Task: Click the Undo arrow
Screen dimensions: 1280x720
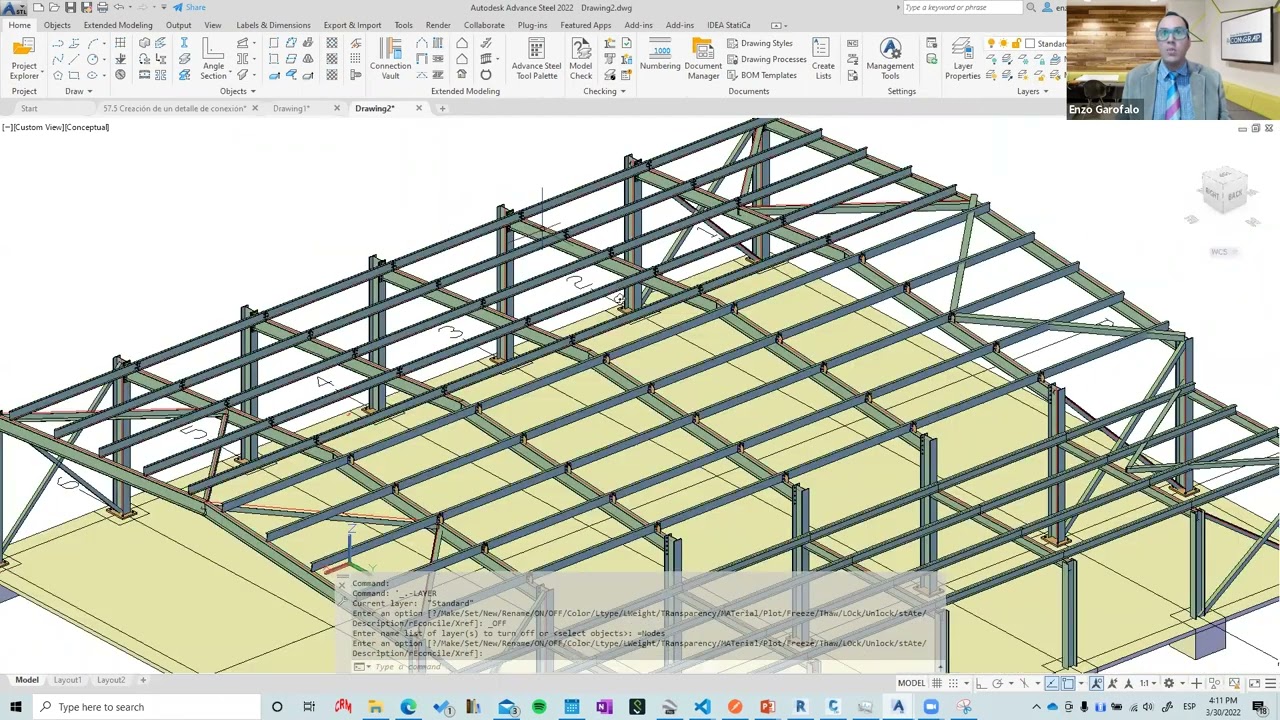Action: 118,8
